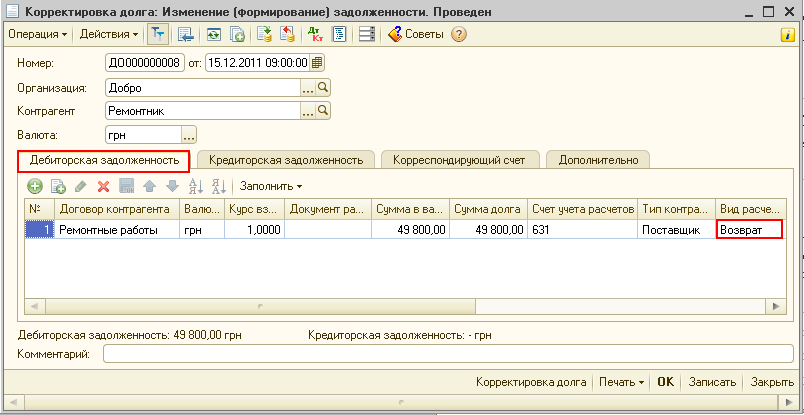Screen dimensions: 804x415
Task: Open selection list for Валюта (ellipsis)
Action: point(189,135)
